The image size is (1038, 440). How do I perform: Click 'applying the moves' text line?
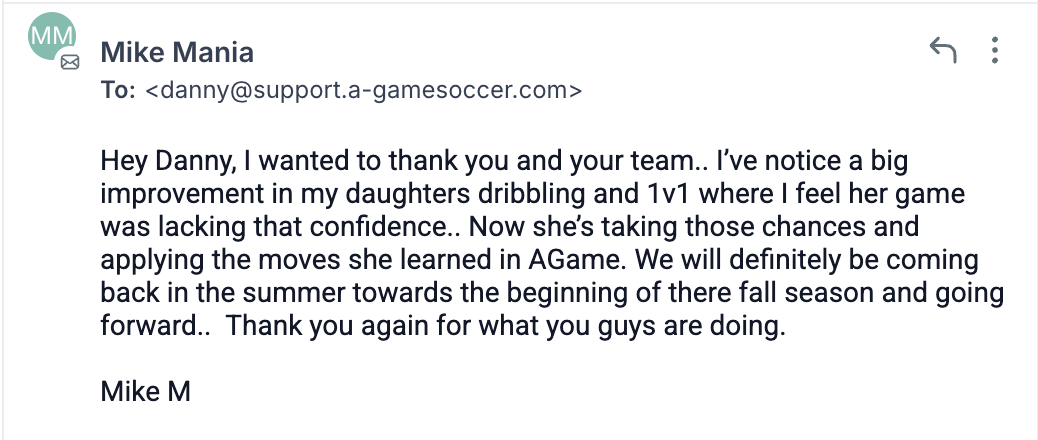pyautogui.click(x=220, y=261)
